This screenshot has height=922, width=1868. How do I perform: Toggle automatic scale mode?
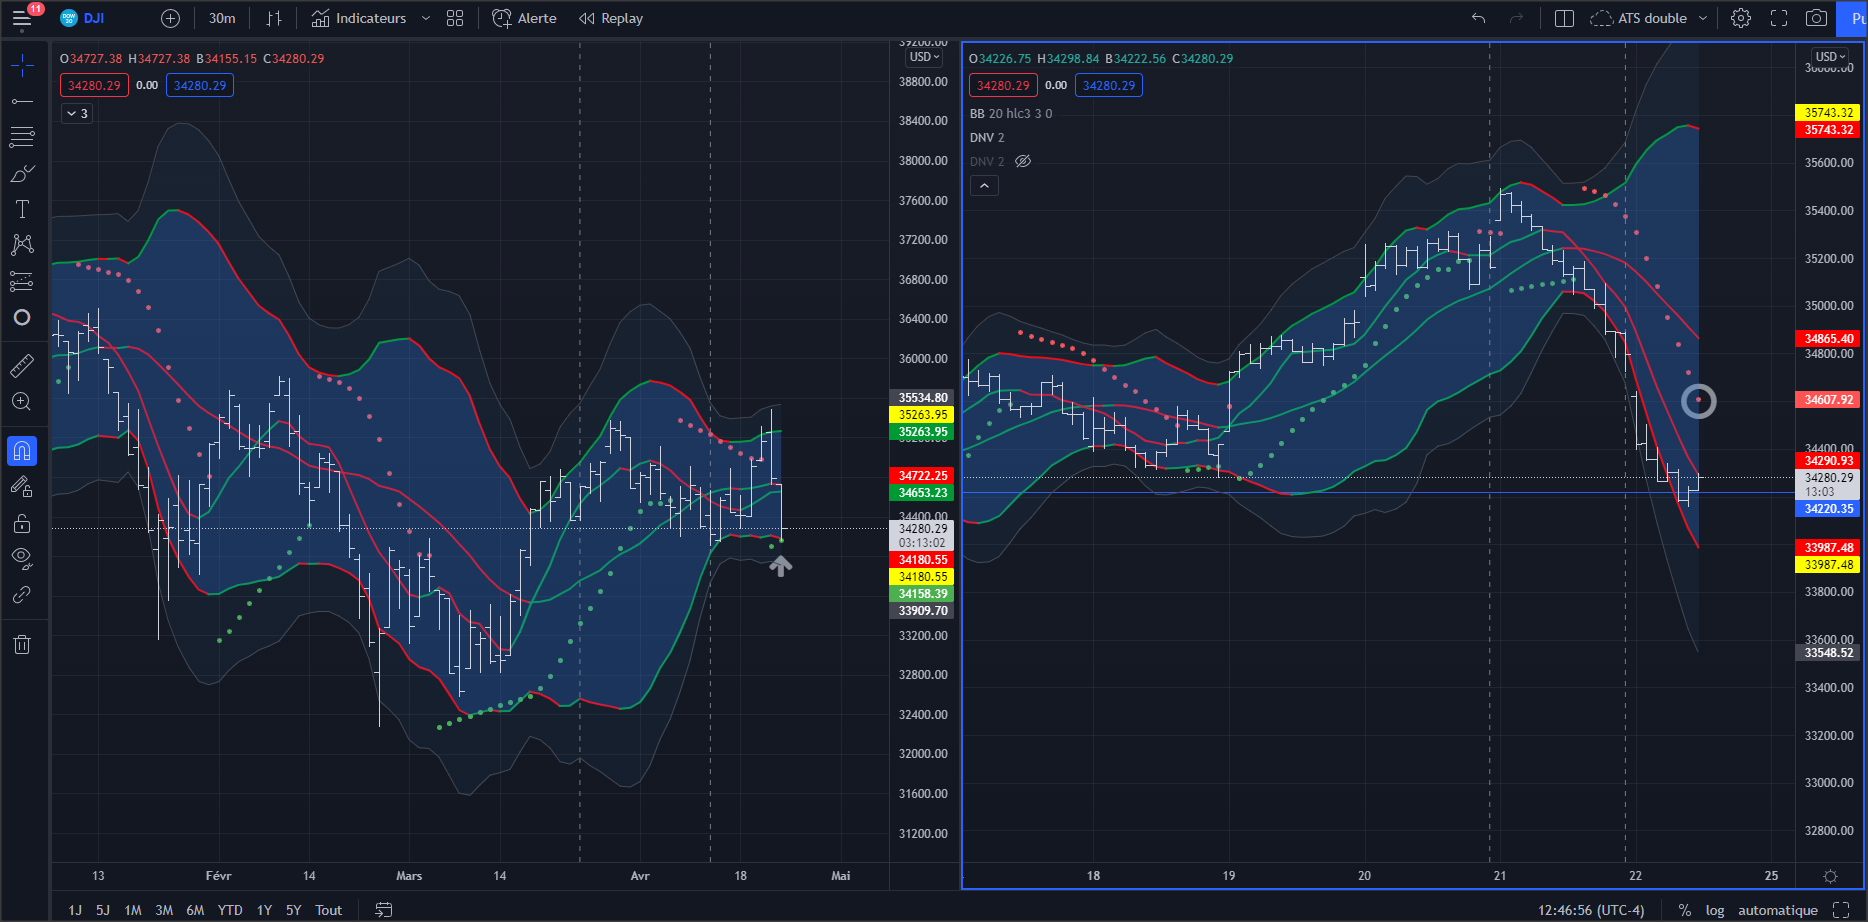pyautogui.click(x=1778, y=910)
